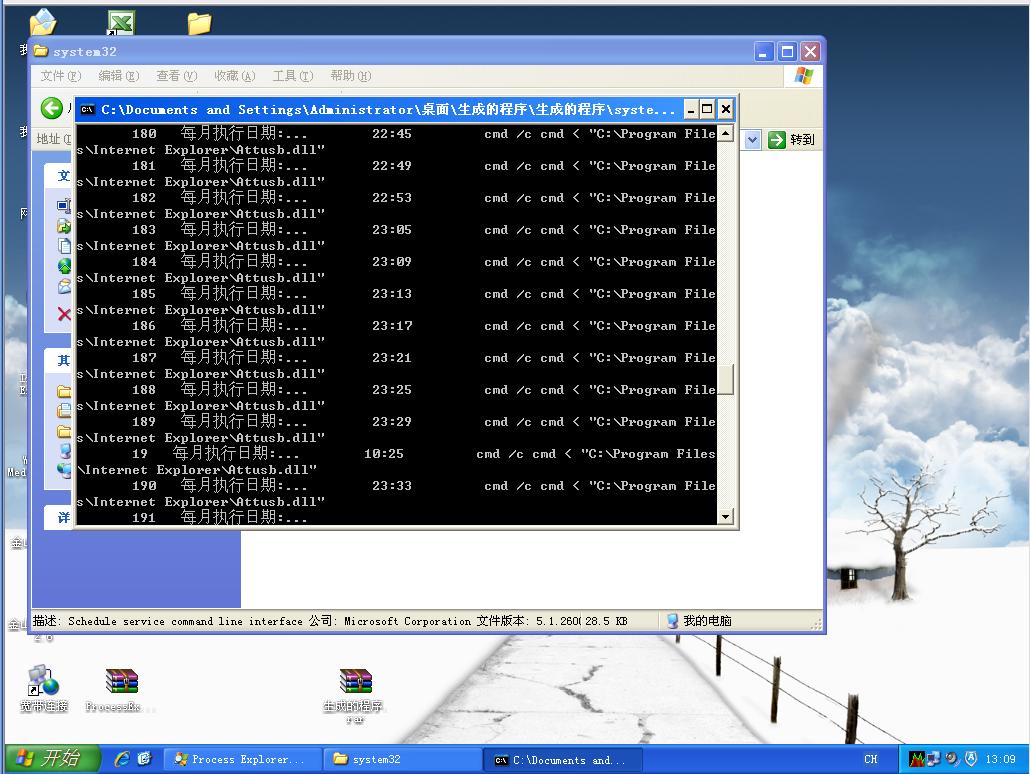Screen dimensions: 1031x774
Task: Select the folder icon at the top of the desktop
Action: (x=199, y=23)
